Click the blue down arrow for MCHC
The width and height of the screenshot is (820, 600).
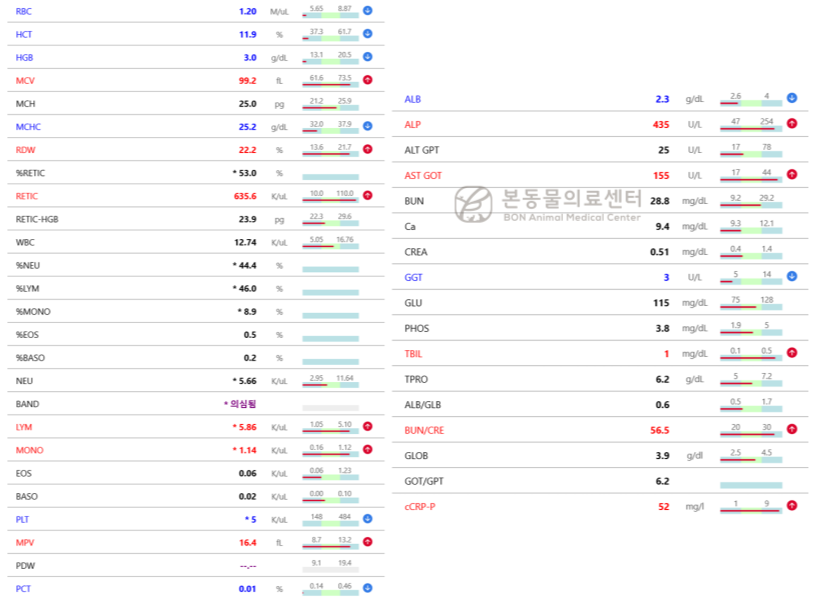367,127
